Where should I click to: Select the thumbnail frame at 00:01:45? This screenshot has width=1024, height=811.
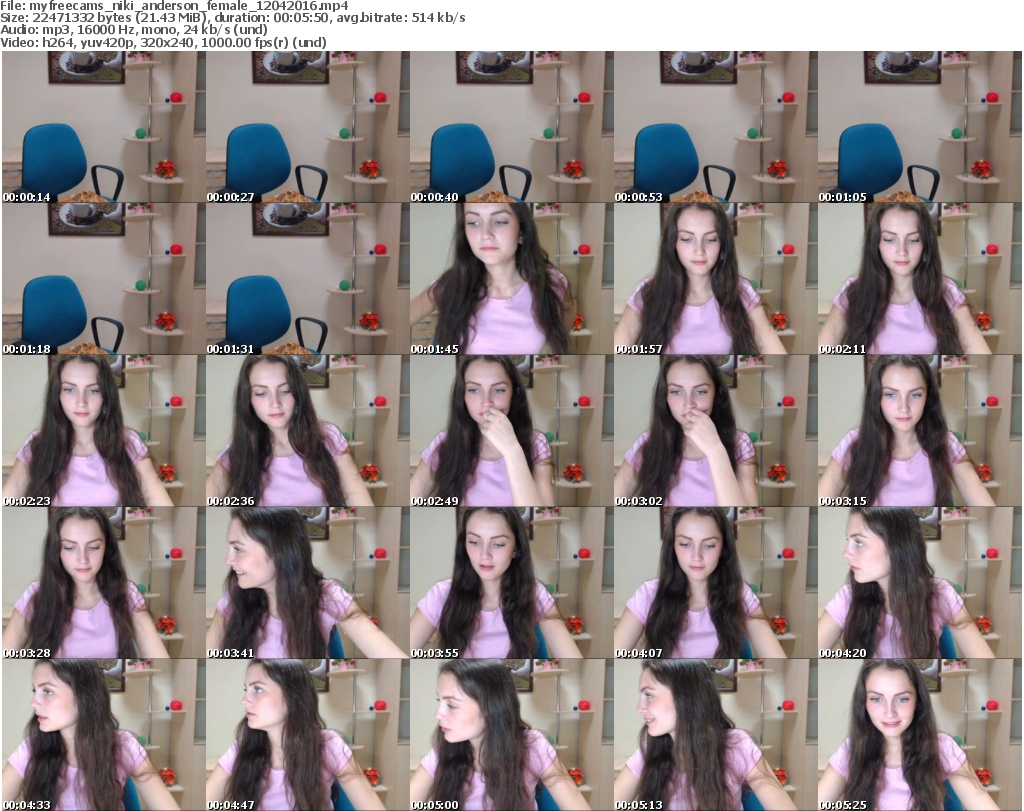pos(511,279)
